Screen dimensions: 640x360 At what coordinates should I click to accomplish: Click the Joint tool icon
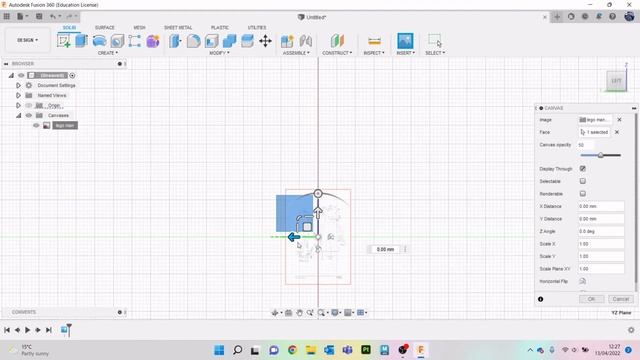click(x=306, y=41)
